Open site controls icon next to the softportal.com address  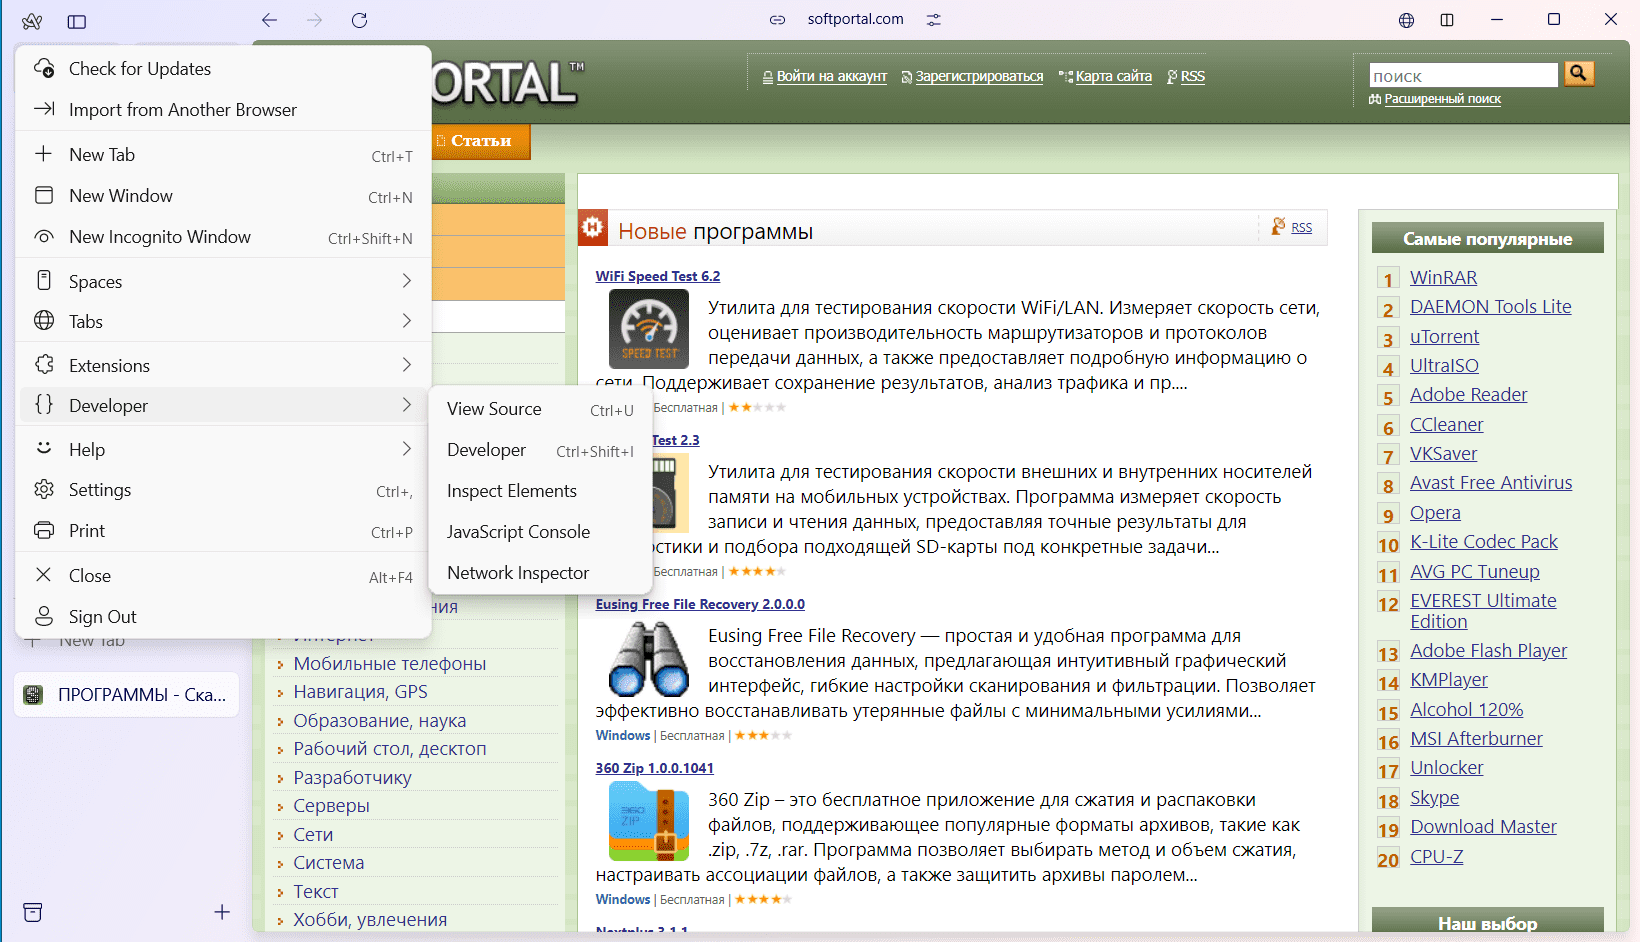(934, 20)
